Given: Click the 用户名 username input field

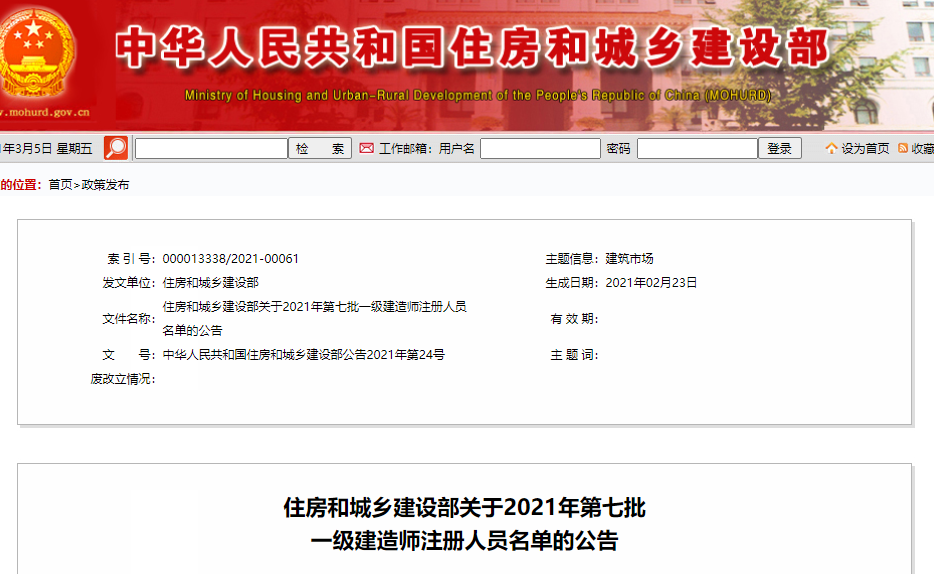Looking at the screenshot, I should click(x=540, y=149).
